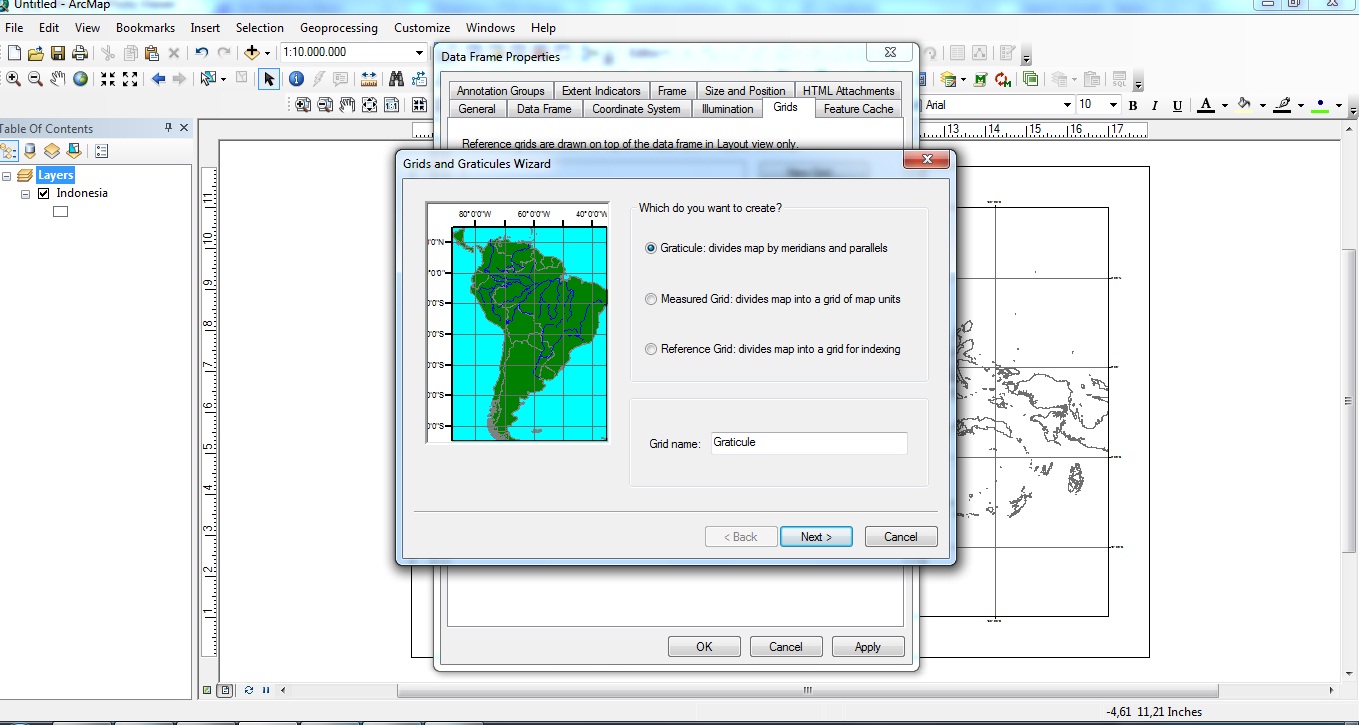
Task: Click the Zoom Whole Page icon
Action: 369,105
